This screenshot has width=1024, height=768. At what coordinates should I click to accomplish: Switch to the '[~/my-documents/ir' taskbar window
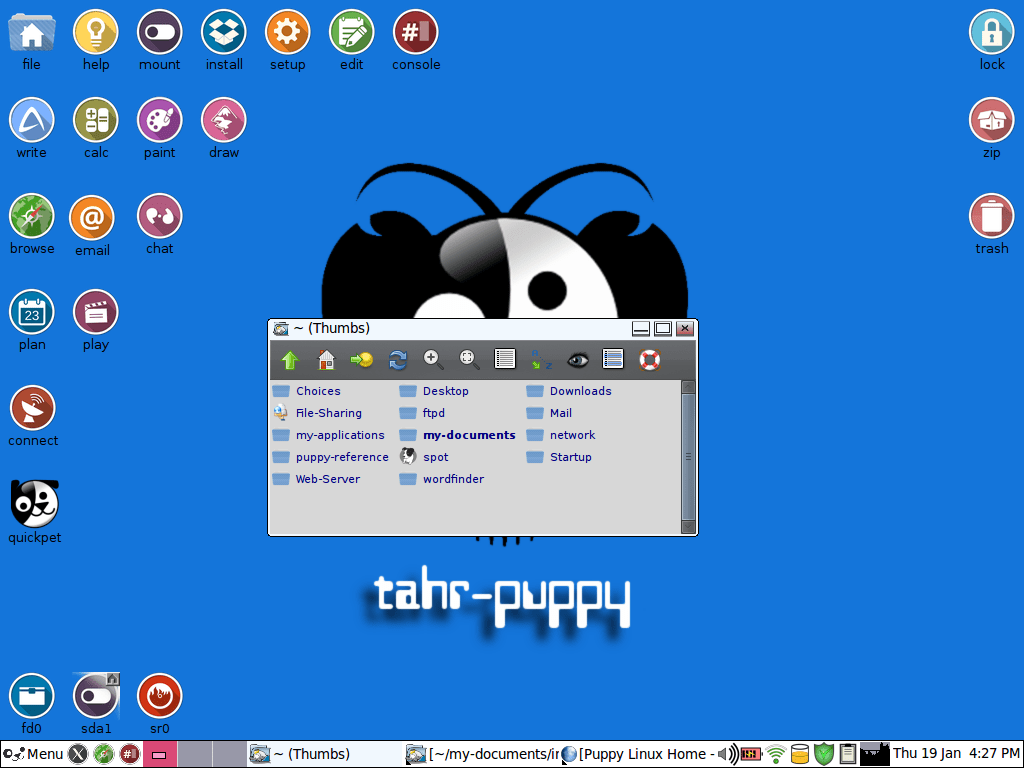point(481,754)
